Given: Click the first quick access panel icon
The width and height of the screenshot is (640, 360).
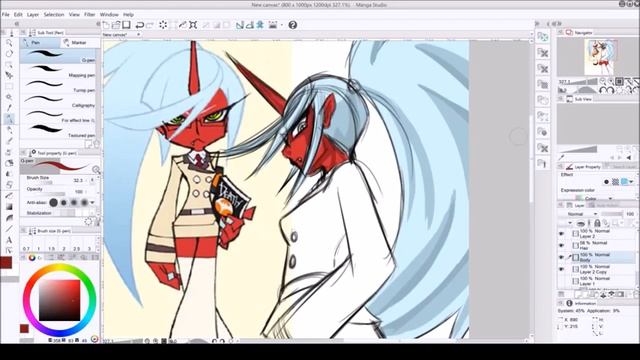Looking at the screenshot, I should pos(543,37).
